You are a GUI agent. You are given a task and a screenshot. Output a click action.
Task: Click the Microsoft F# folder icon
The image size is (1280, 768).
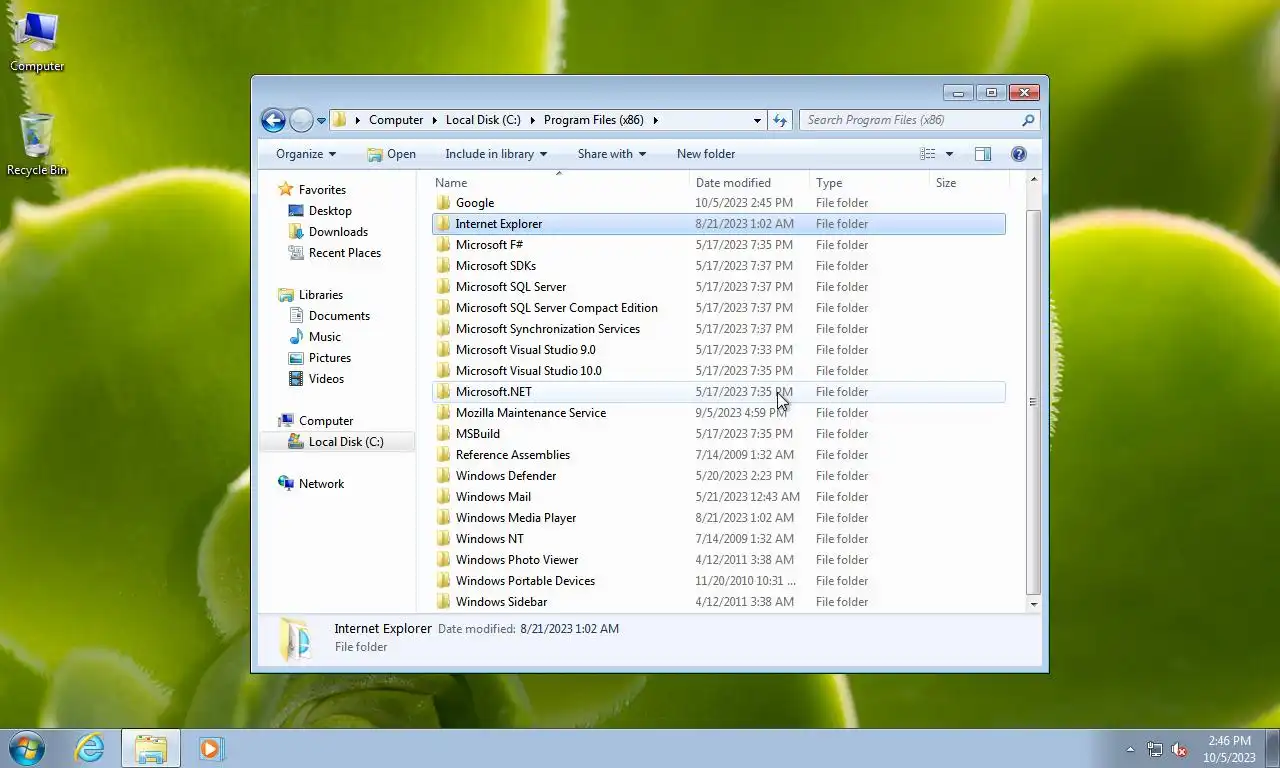pyautogui.click(x=444, y=245)
